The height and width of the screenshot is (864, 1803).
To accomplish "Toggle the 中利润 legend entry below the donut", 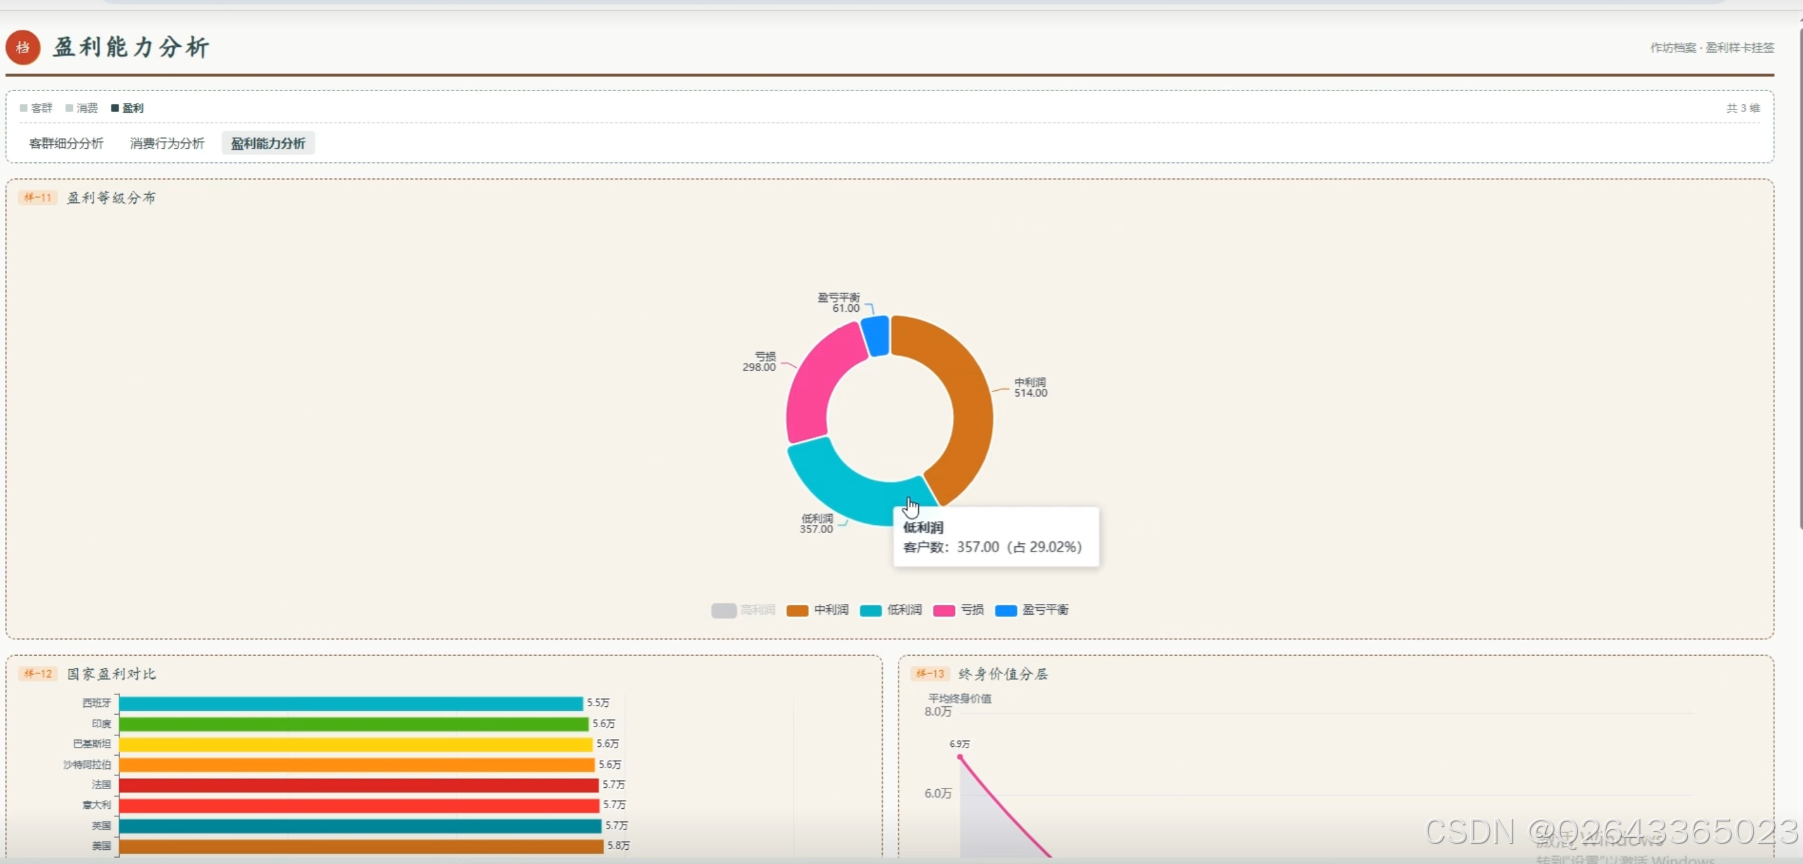I will tap(817, 610).
